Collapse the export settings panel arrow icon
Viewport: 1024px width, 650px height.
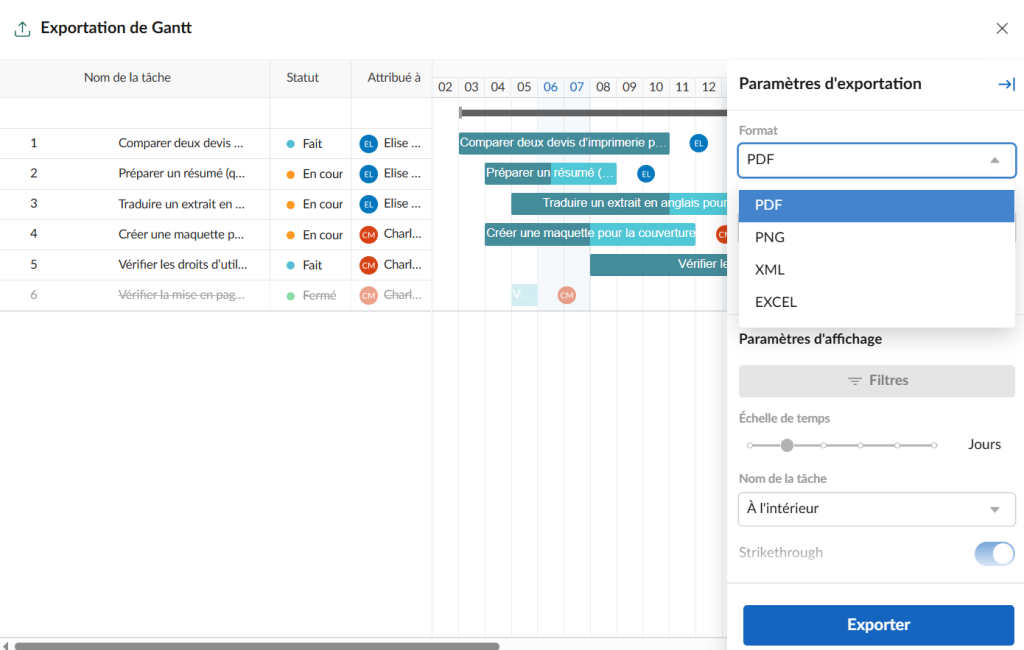pyautogui.click(x=1007, y=84)
